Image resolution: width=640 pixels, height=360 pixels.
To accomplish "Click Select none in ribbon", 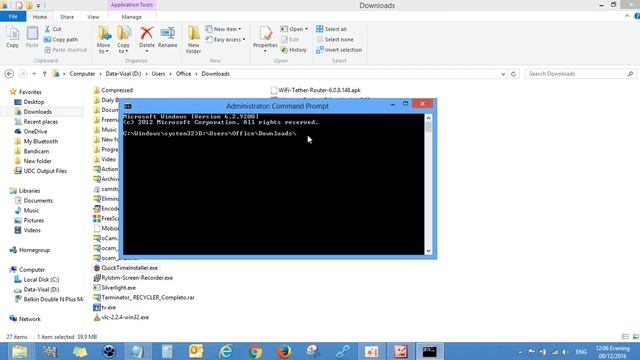I will (x=335, y=40).
